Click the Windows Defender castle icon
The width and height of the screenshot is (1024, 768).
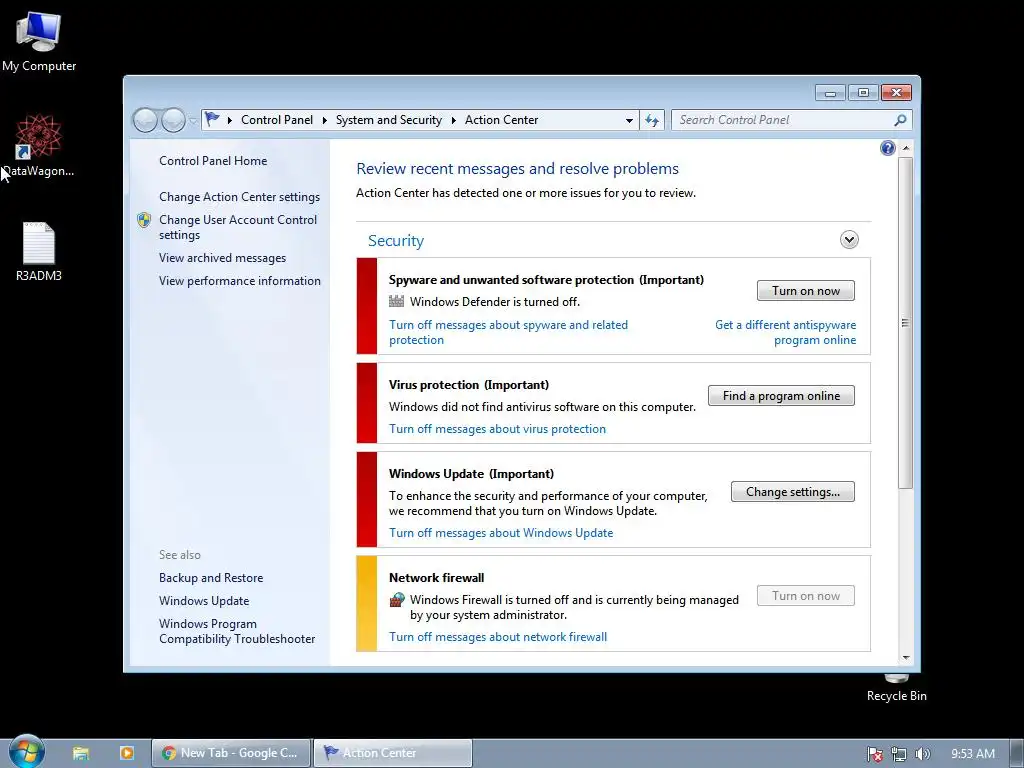click(x=396, y=301)
